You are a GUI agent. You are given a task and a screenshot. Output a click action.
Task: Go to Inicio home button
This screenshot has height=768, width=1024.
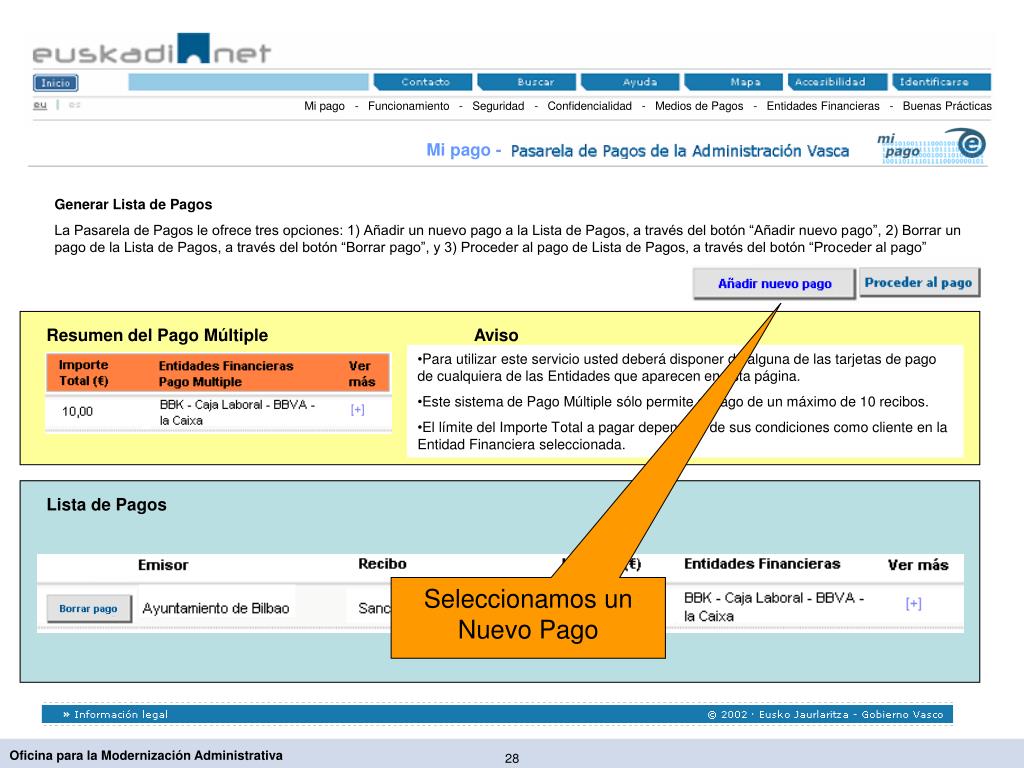[x=56, y=83]
